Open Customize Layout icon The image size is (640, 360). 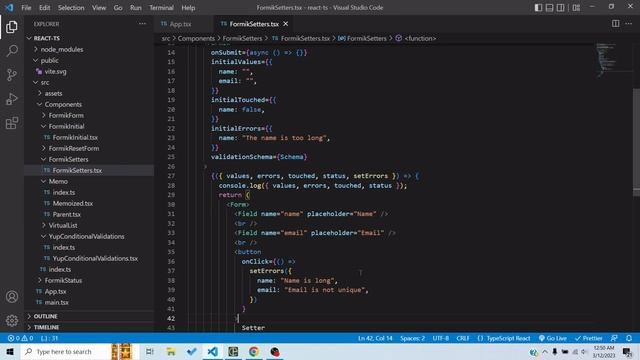coord(576,7)
